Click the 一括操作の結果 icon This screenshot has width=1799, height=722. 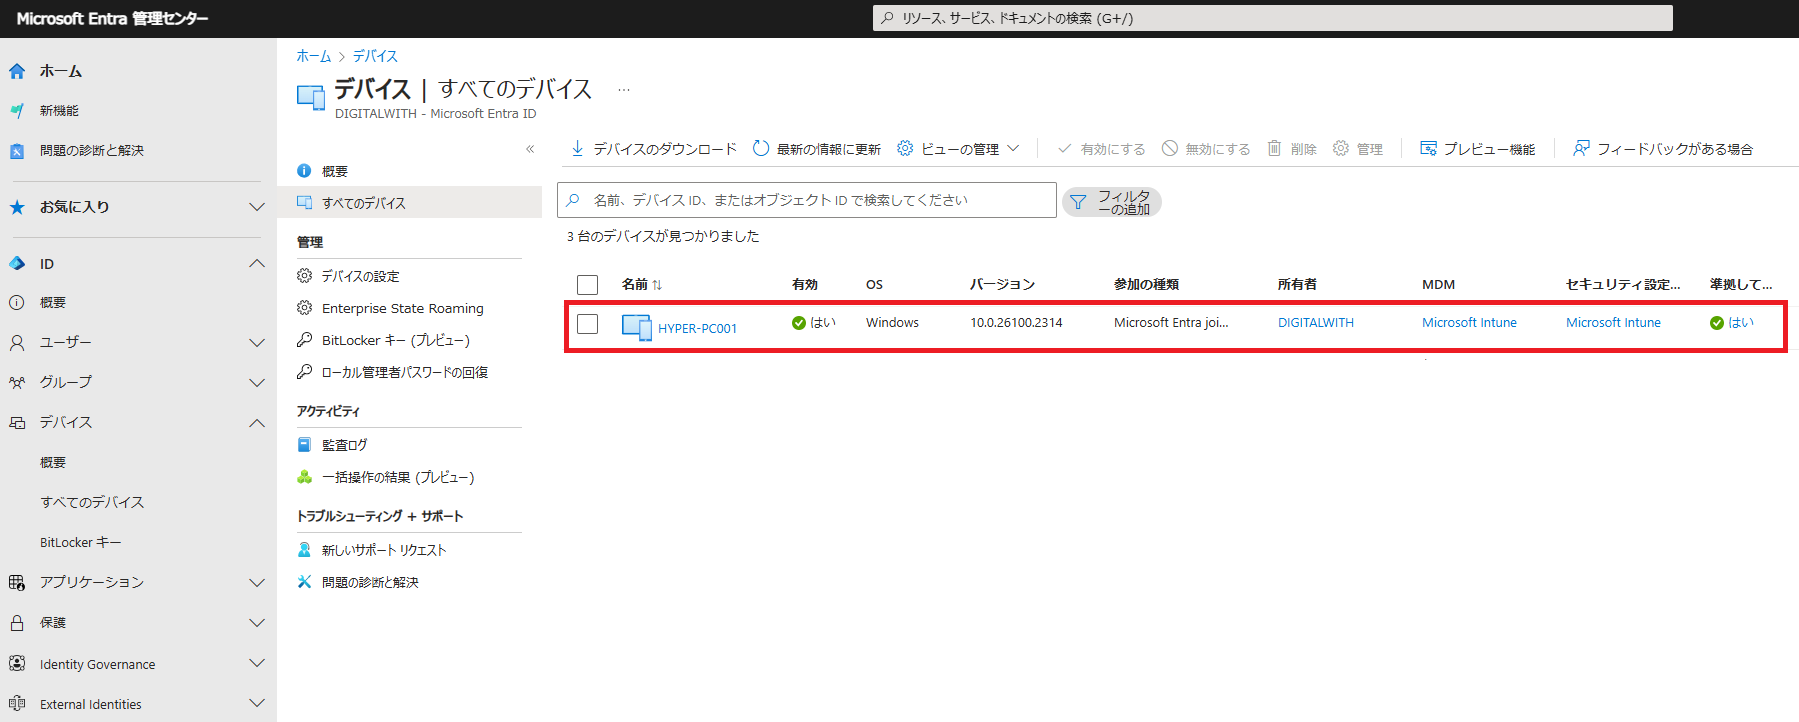click(x=305, y=477)
